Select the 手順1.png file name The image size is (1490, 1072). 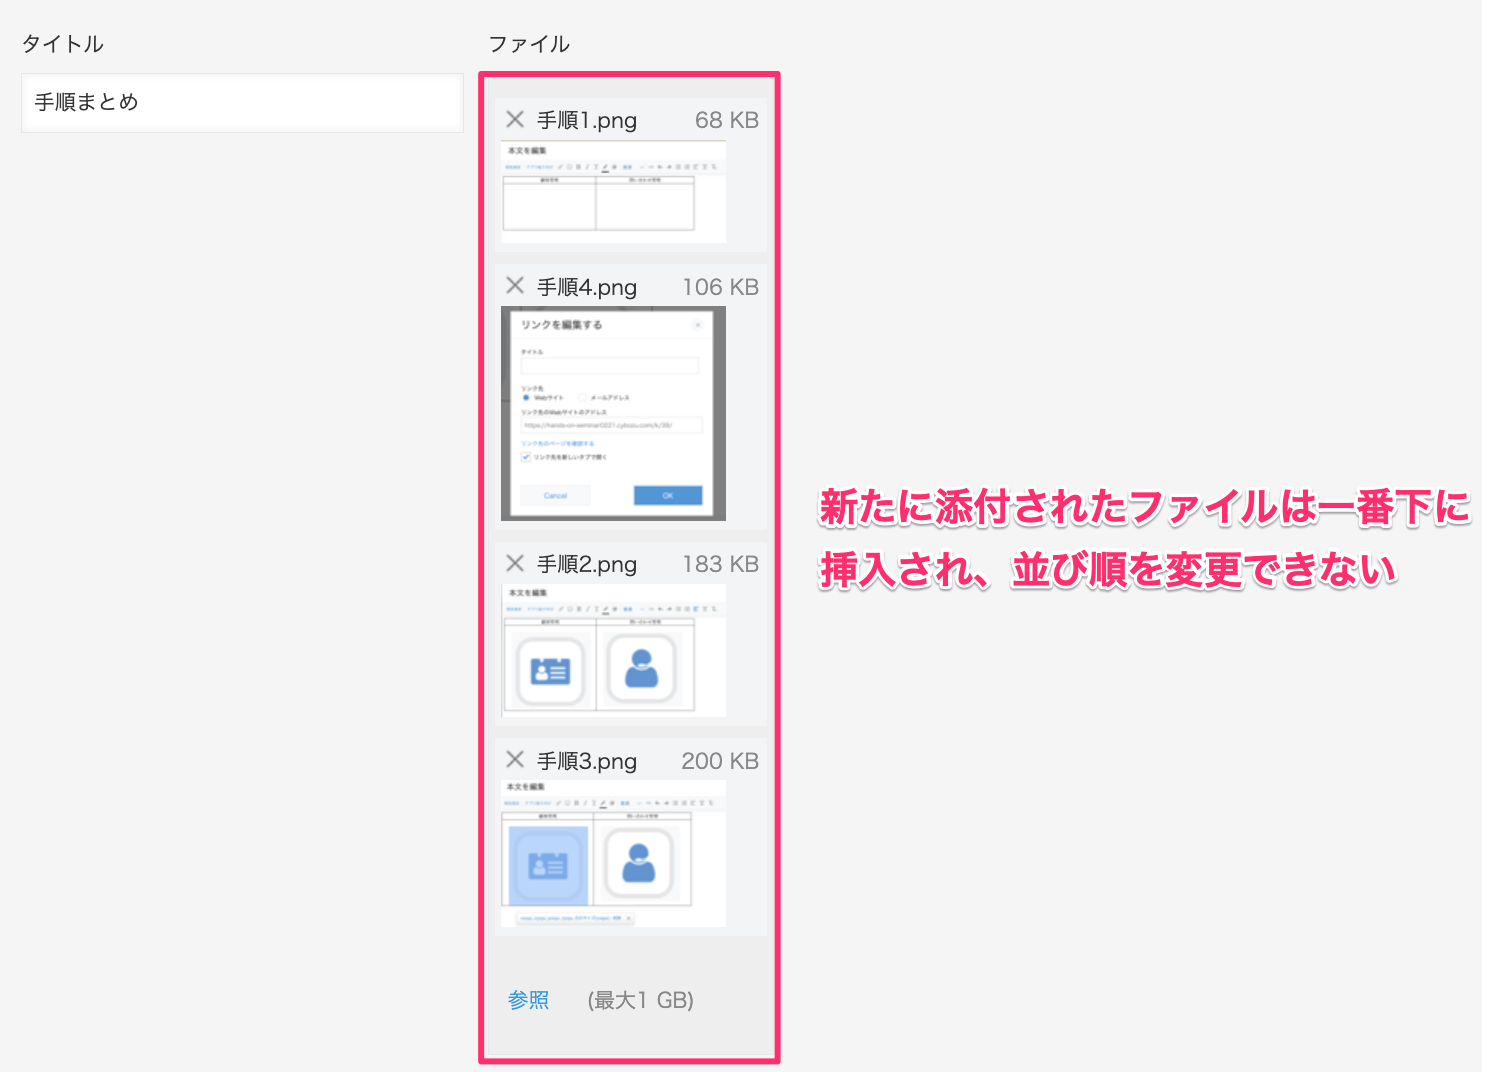(x=587, y=121)
